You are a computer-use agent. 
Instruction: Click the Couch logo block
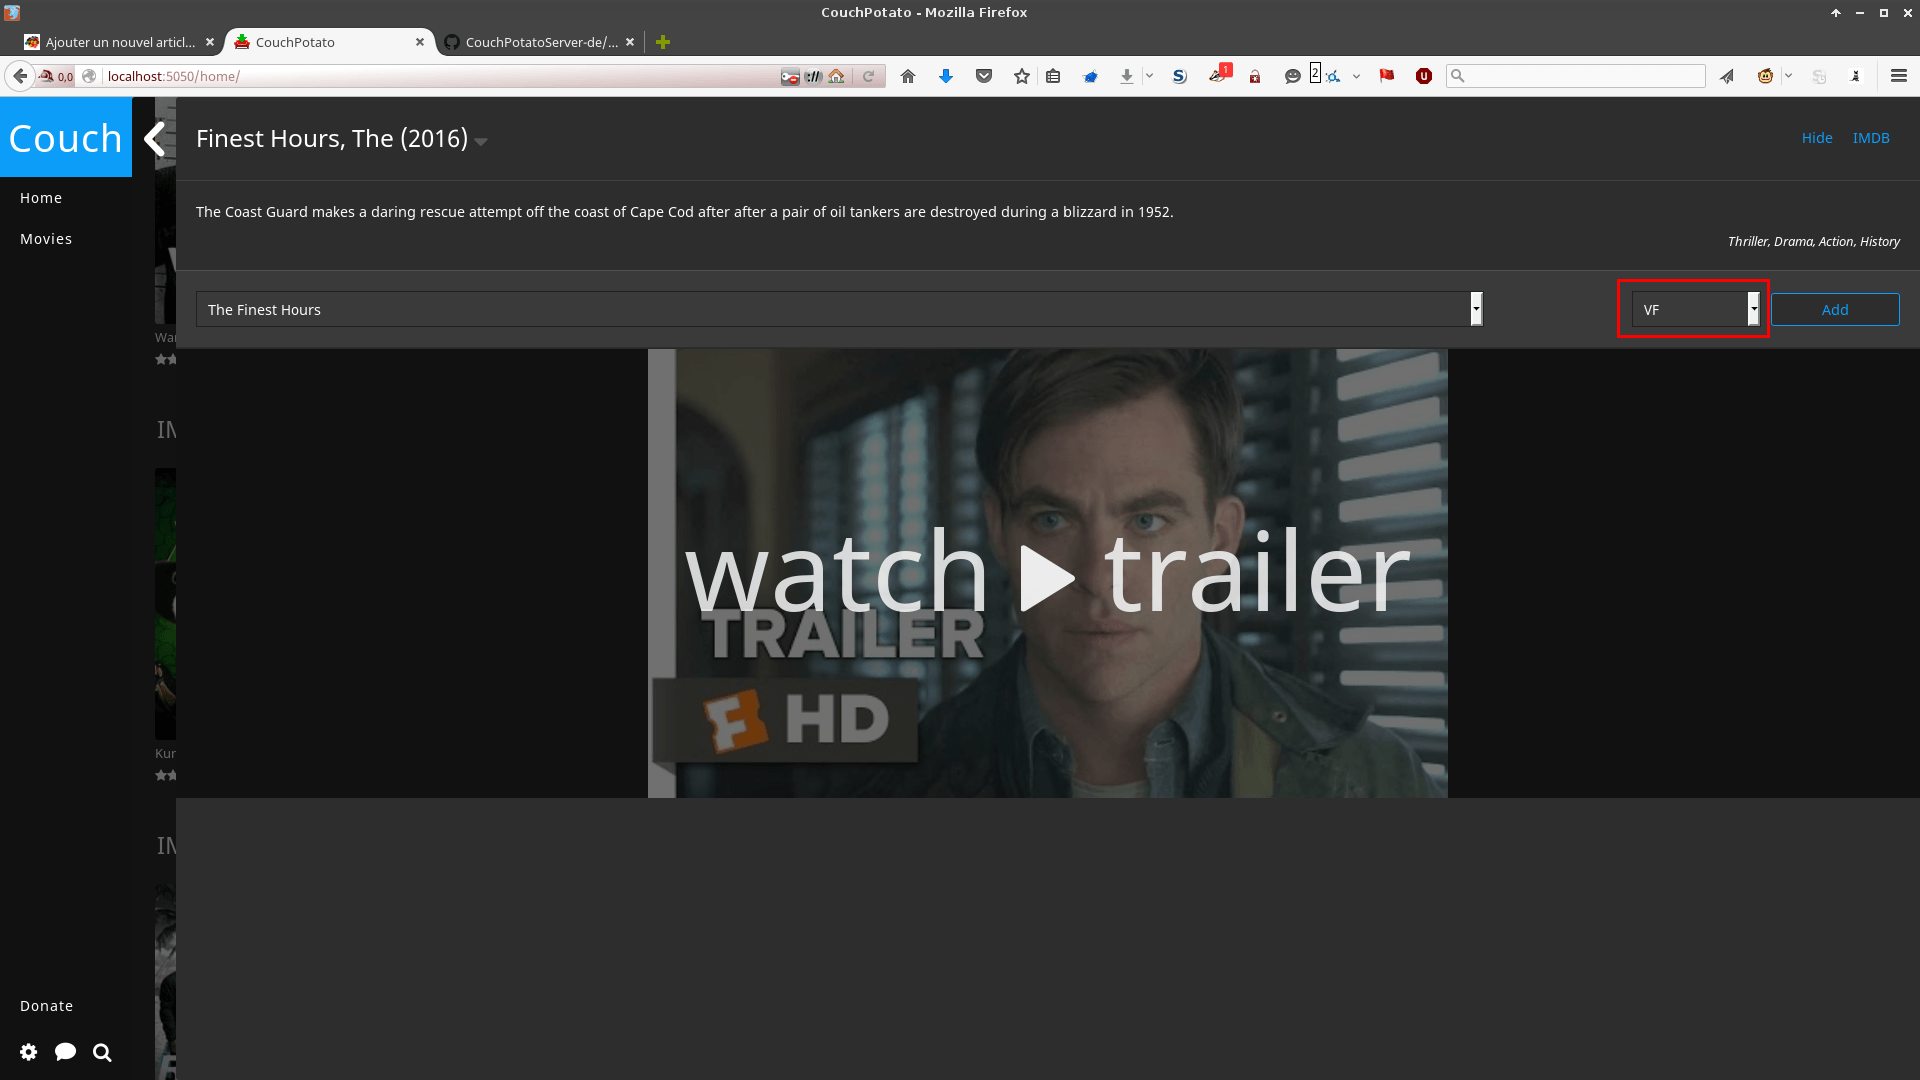pyautogui.click(x=66, y=138)
